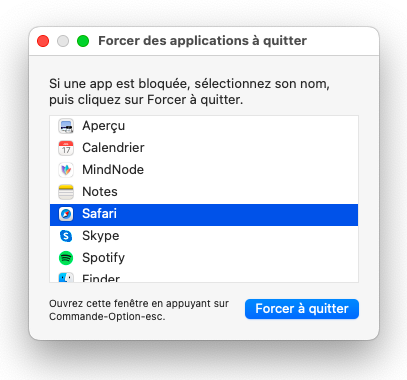Click the yellow Notes icon
407x380 pixels.
66,192
